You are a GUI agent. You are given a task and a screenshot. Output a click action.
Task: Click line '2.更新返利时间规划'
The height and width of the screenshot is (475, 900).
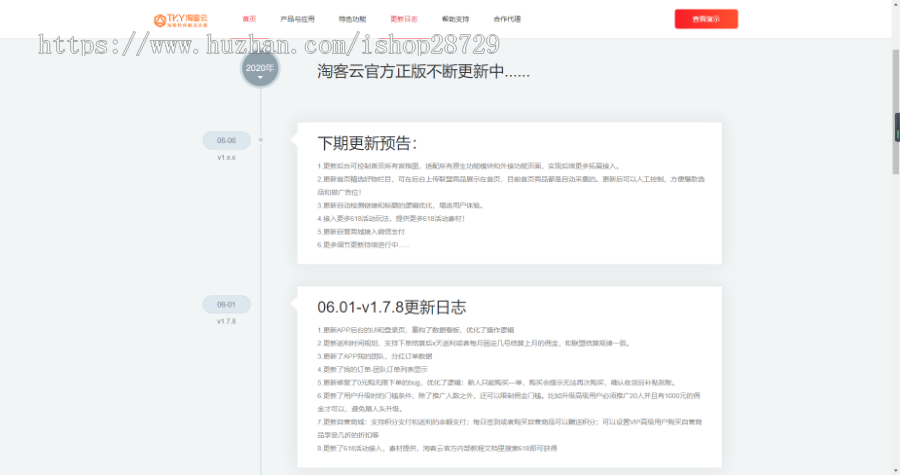pyautogui.click(x=474, y=343)
